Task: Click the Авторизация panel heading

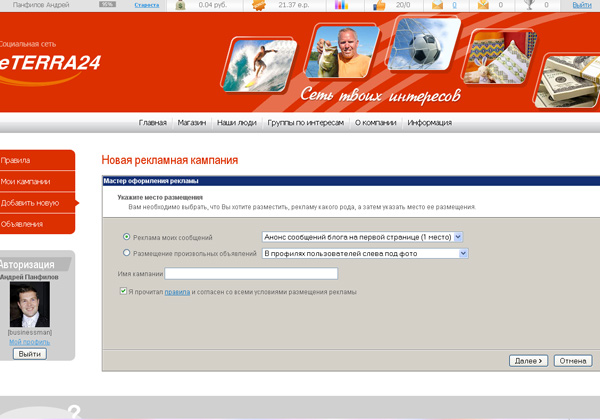Action: pyautogui.click(x=27, y=264)
